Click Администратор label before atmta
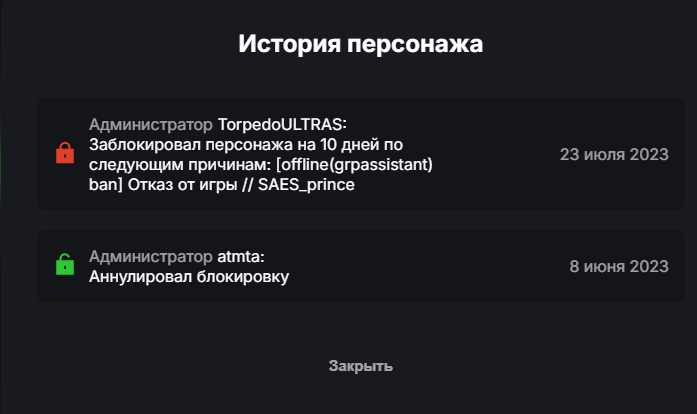The image size is (697, 414). point(151,257)
